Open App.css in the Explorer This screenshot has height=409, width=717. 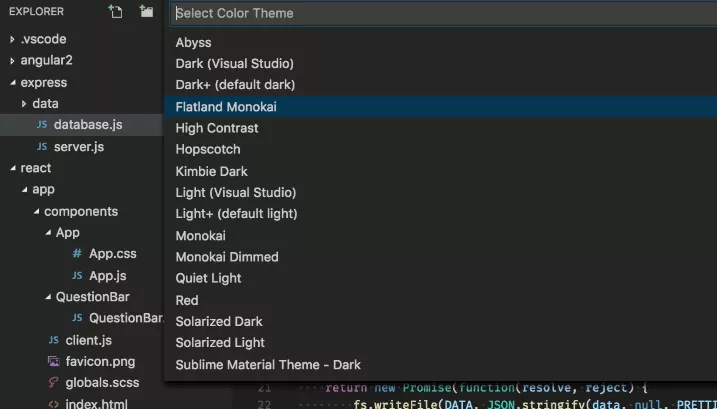click(x=112, y=253)
